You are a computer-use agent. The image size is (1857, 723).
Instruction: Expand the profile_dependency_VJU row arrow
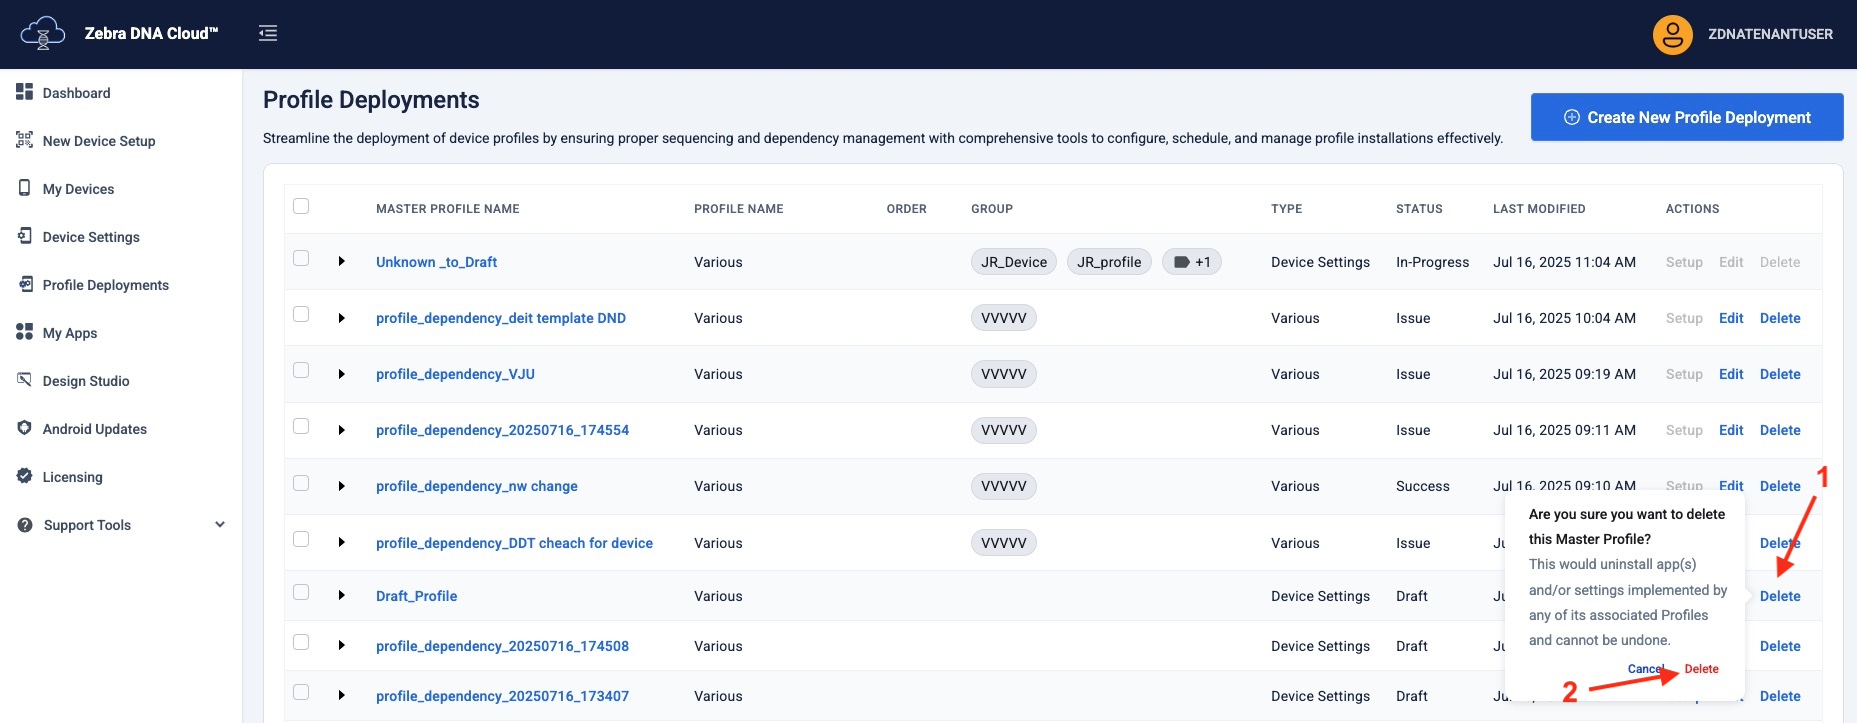342,374
